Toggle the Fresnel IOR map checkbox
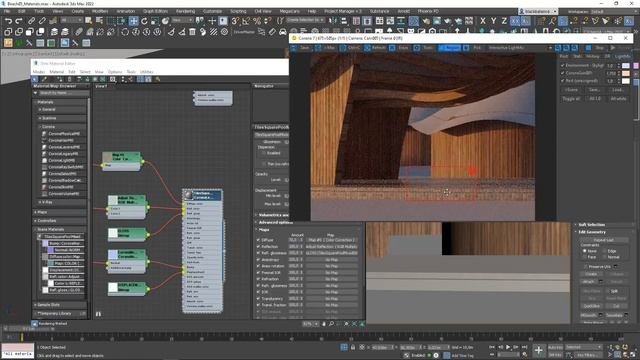This screenshot has width=640, height=360. point(258,272)
